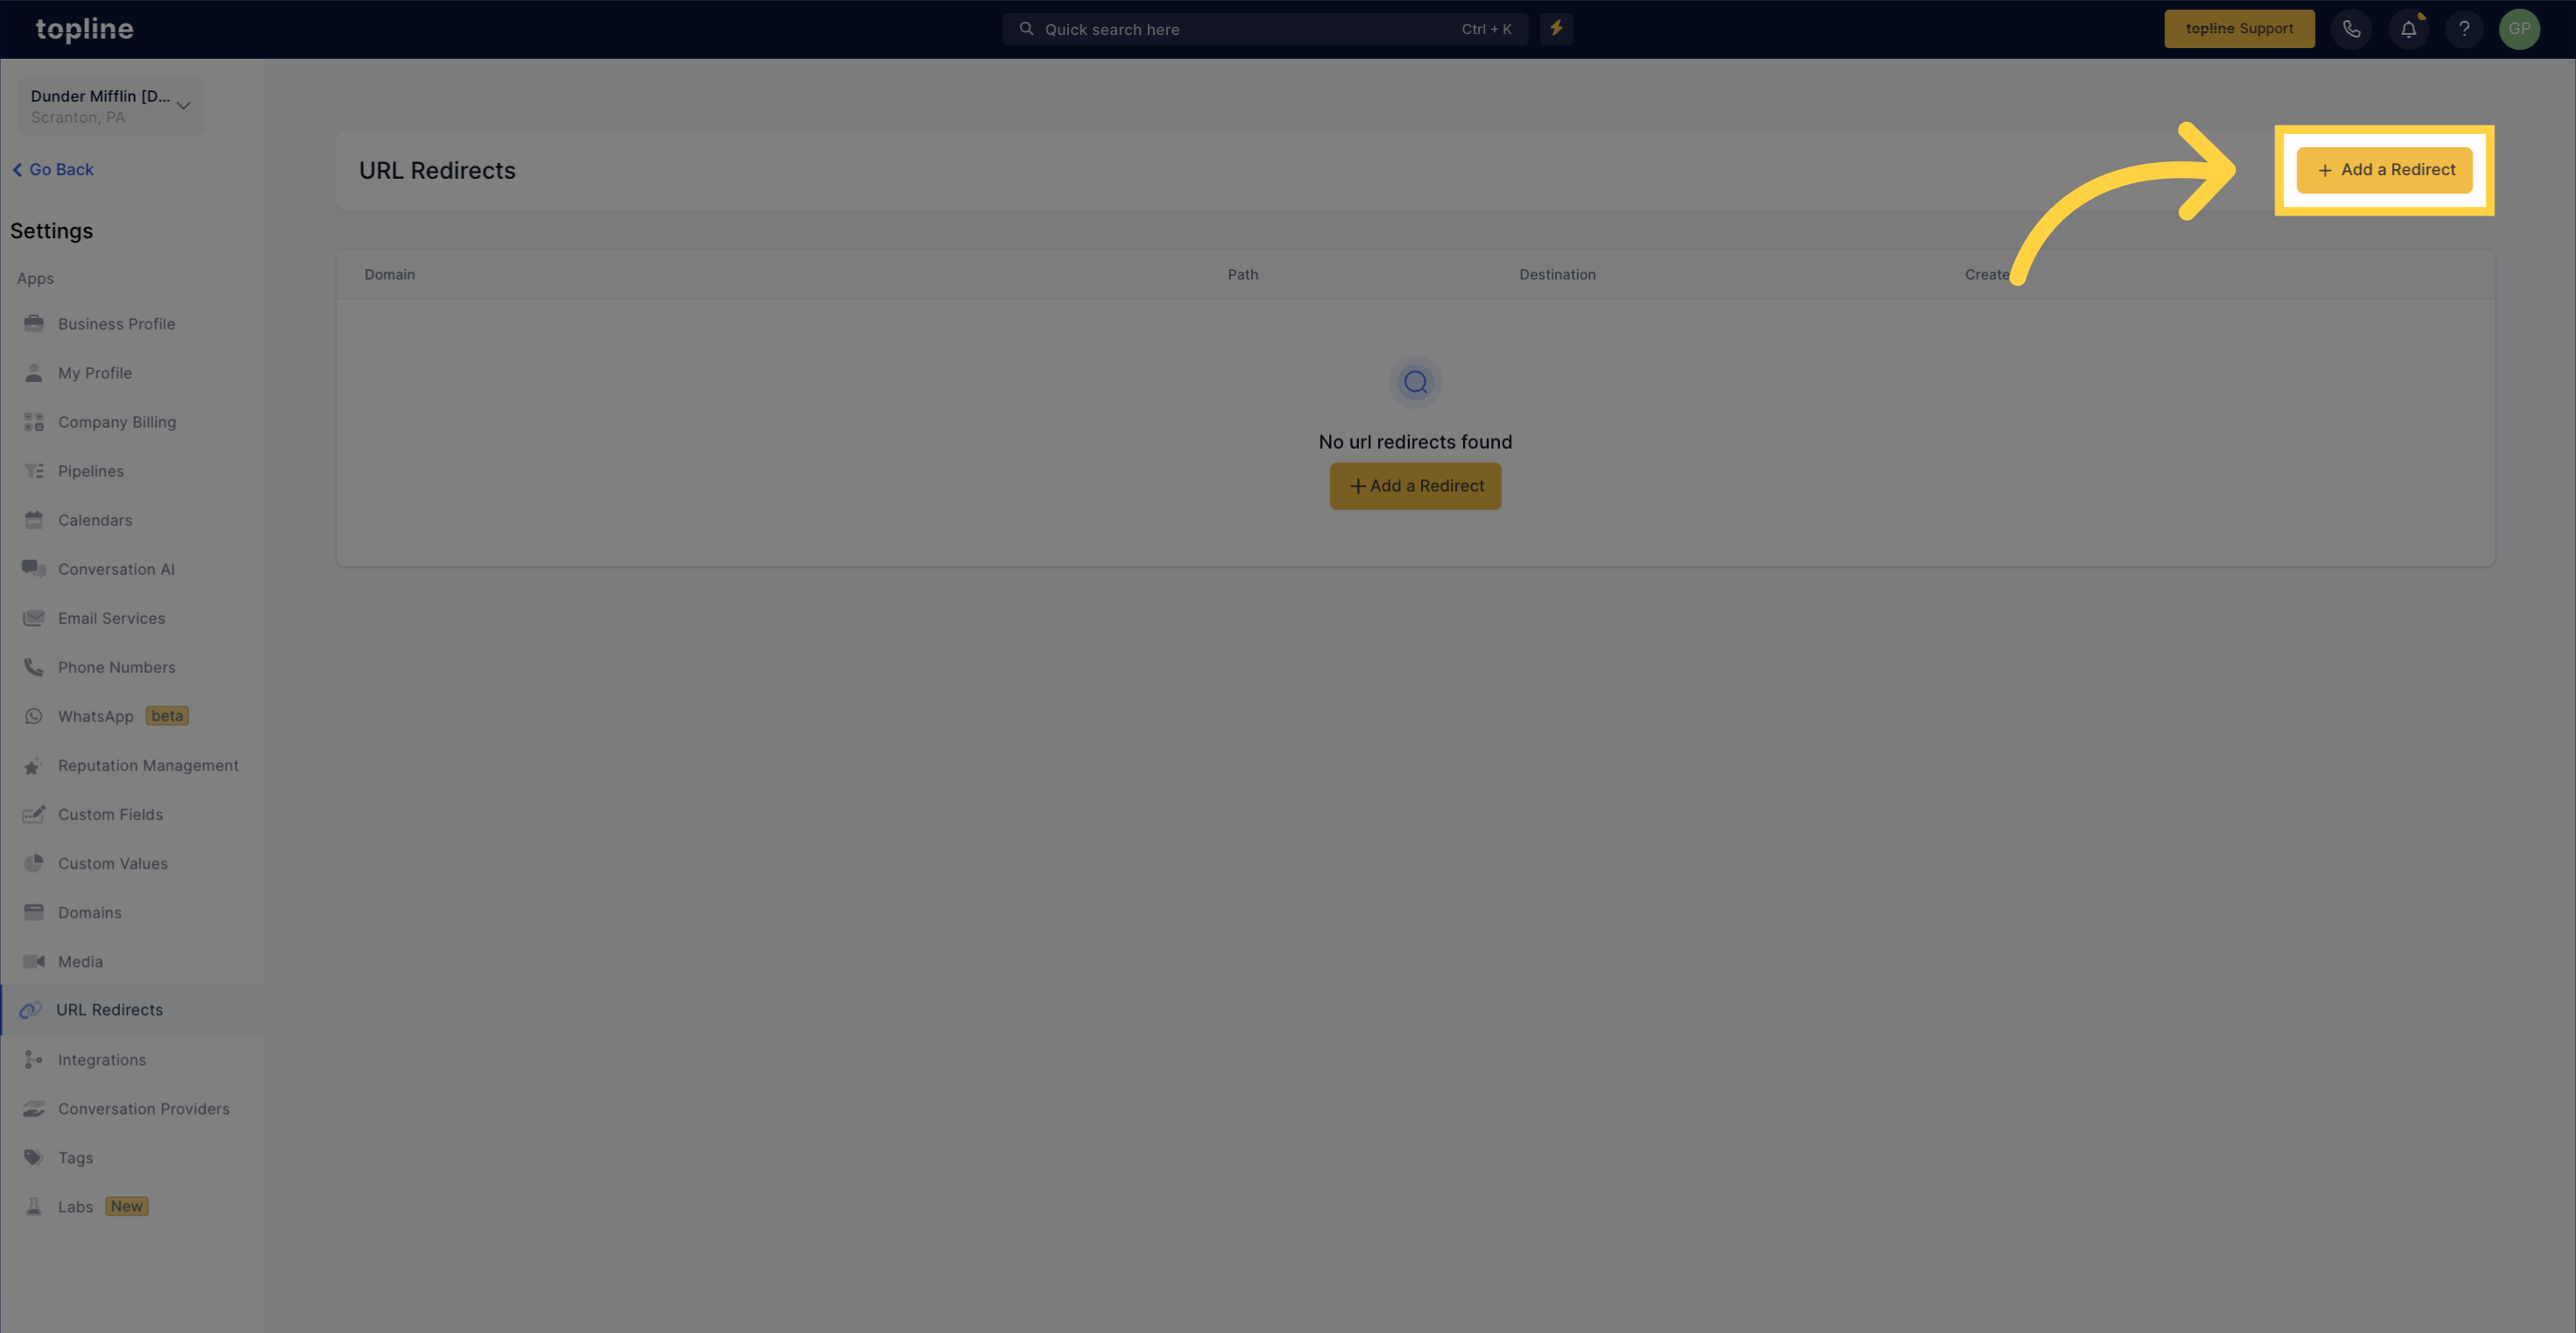
Task: Click the help question mark icon
Action: tap(2464, 27)
